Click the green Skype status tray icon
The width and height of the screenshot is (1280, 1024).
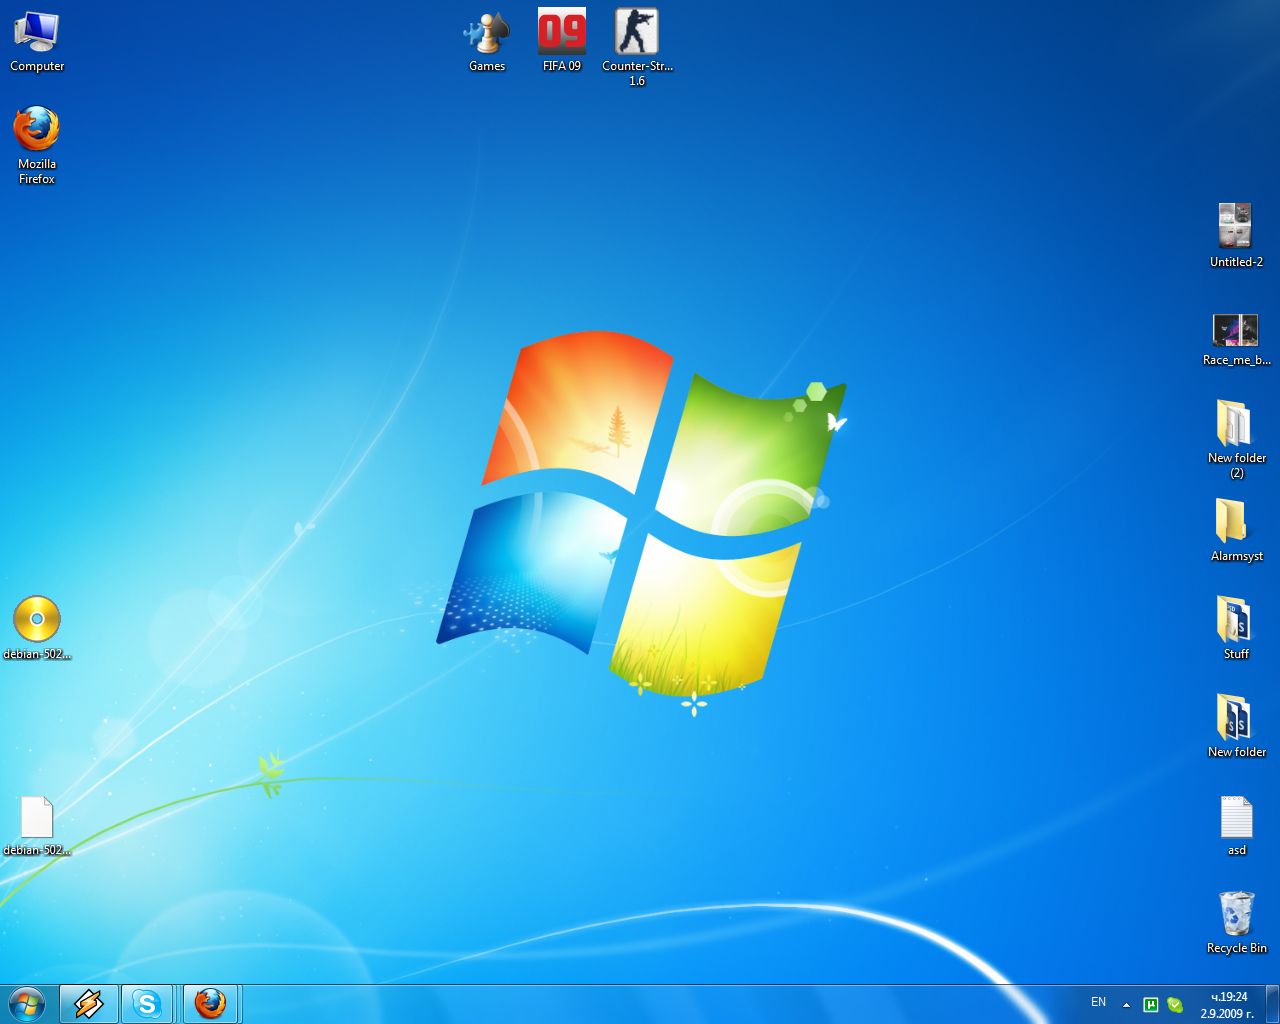tap(1175, 1005)
